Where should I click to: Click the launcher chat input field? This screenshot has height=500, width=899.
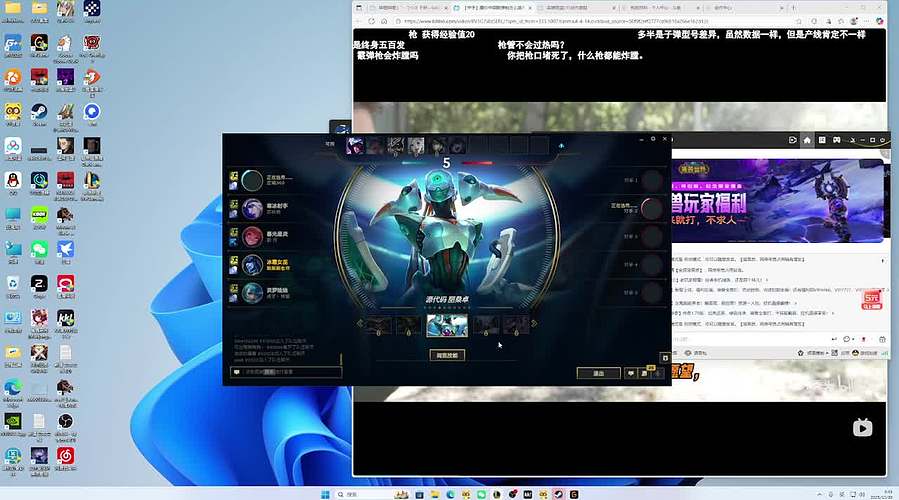[x=750, y=339]
